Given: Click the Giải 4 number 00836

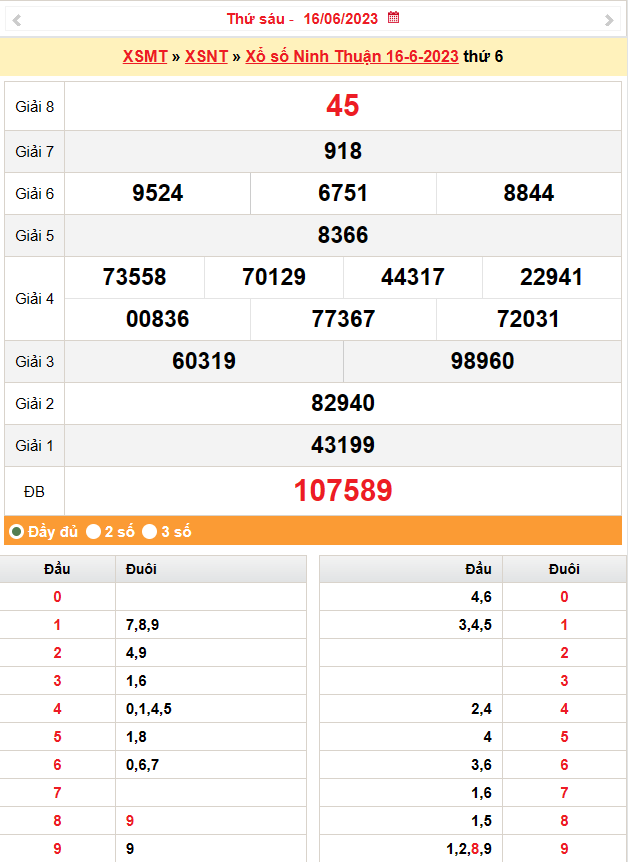Looking at the screenshot, I should point(157,320).
